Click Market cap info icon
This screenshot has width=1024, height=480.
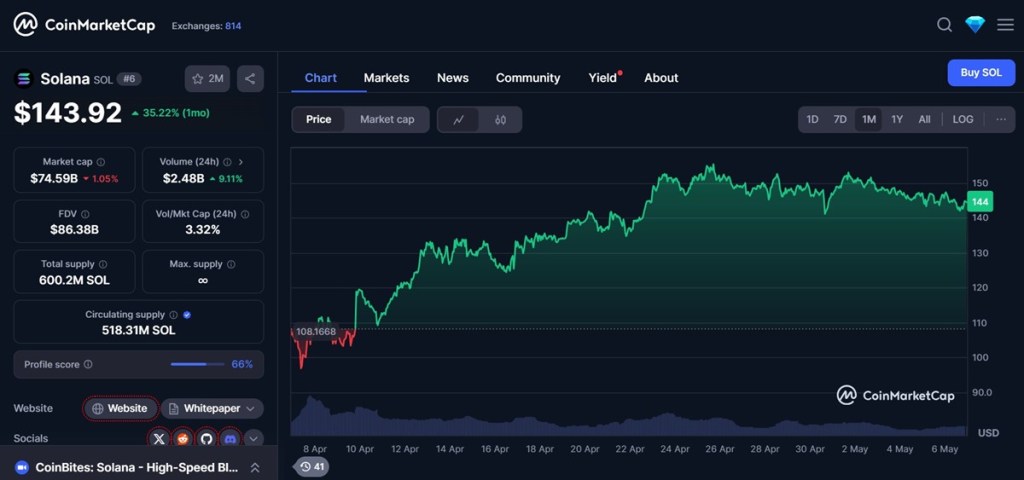101,162
